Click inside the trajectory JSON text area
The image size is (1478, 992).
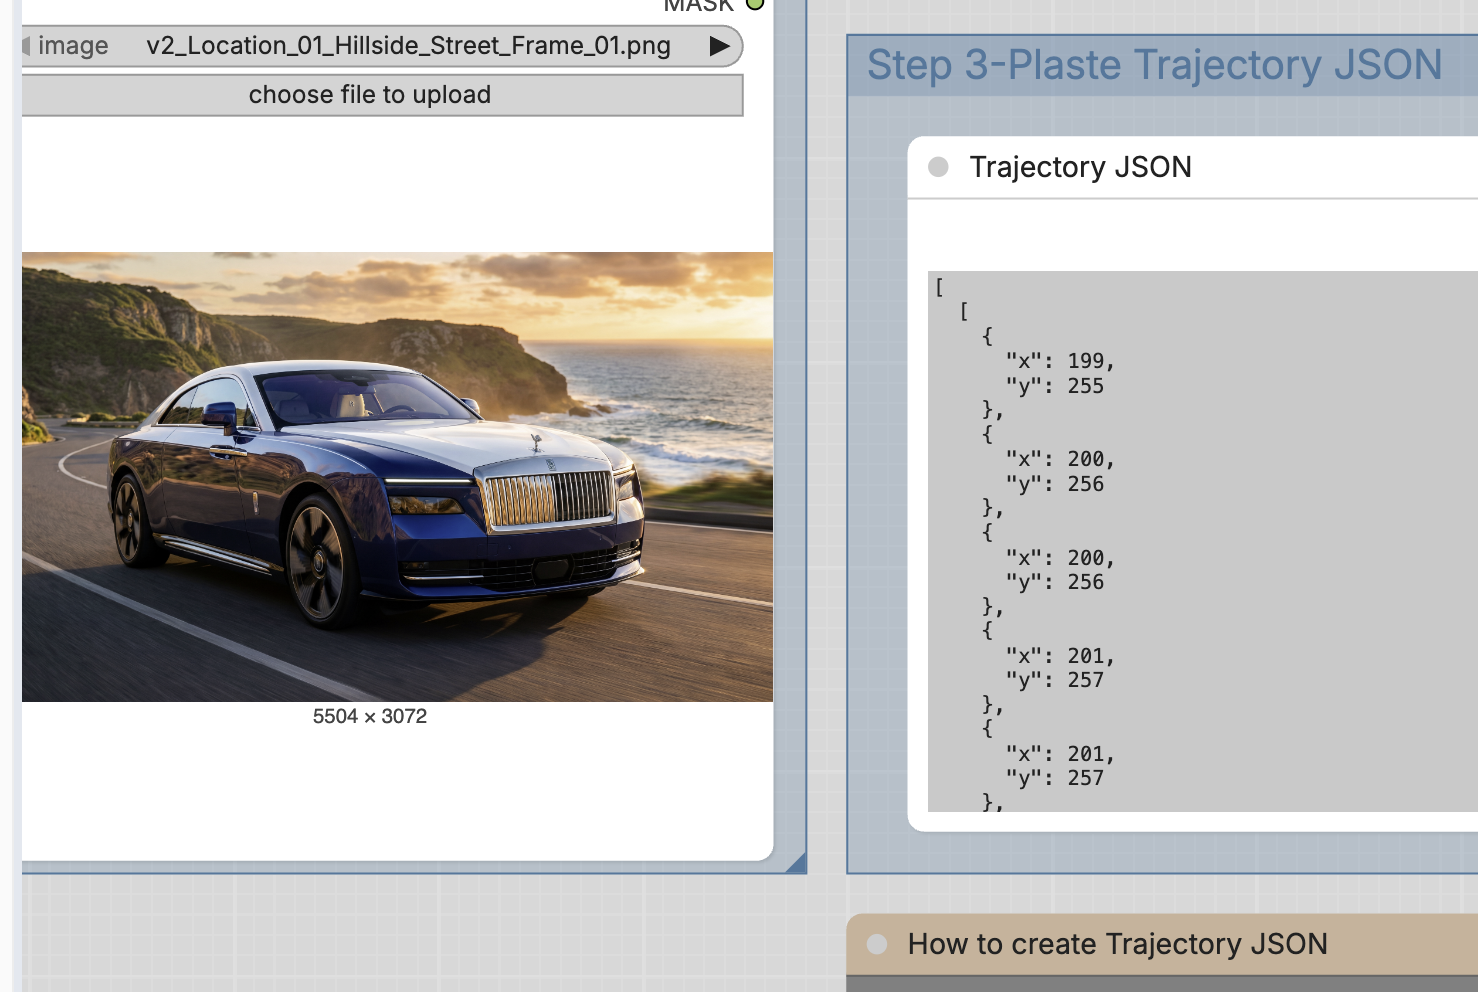point(1203,541)
